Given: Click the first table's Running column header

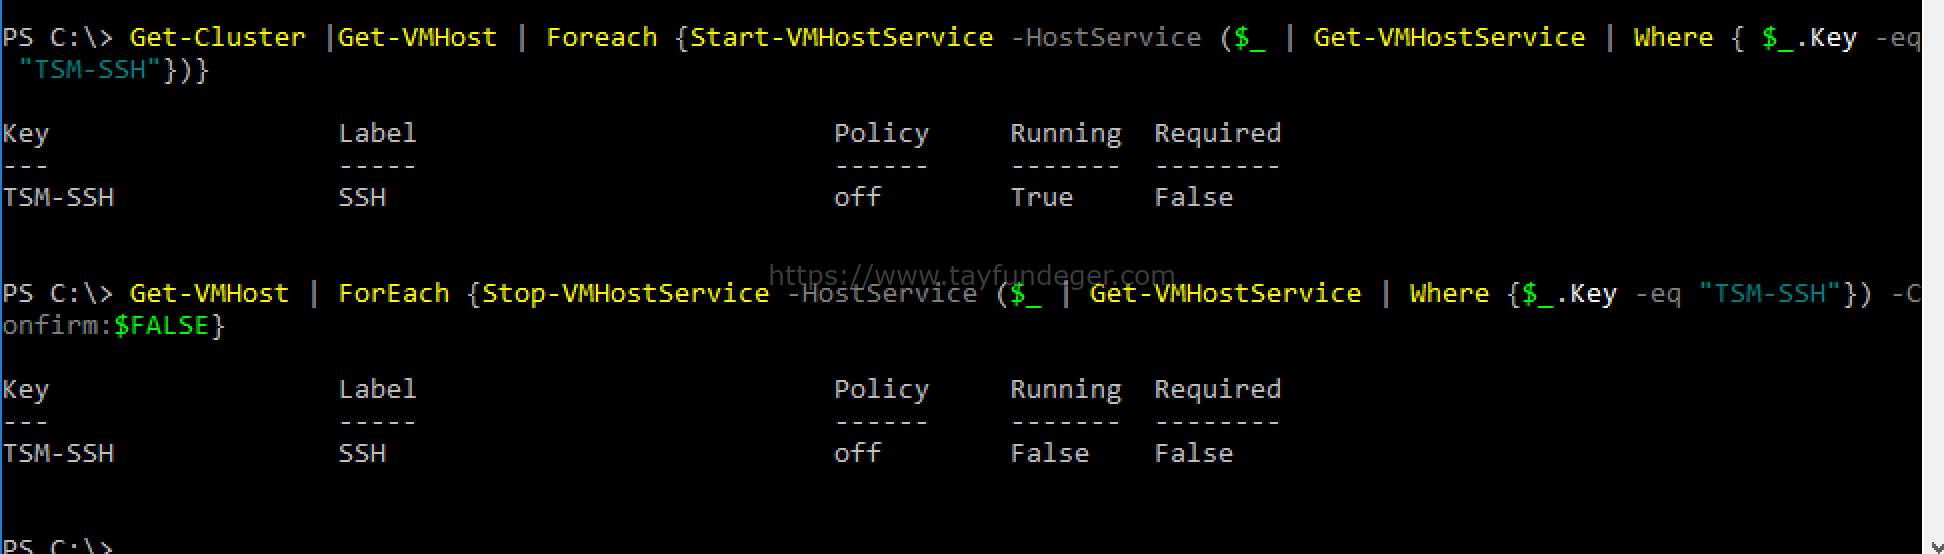Looking at the screenshot, I should click(x=1065, y=134).
